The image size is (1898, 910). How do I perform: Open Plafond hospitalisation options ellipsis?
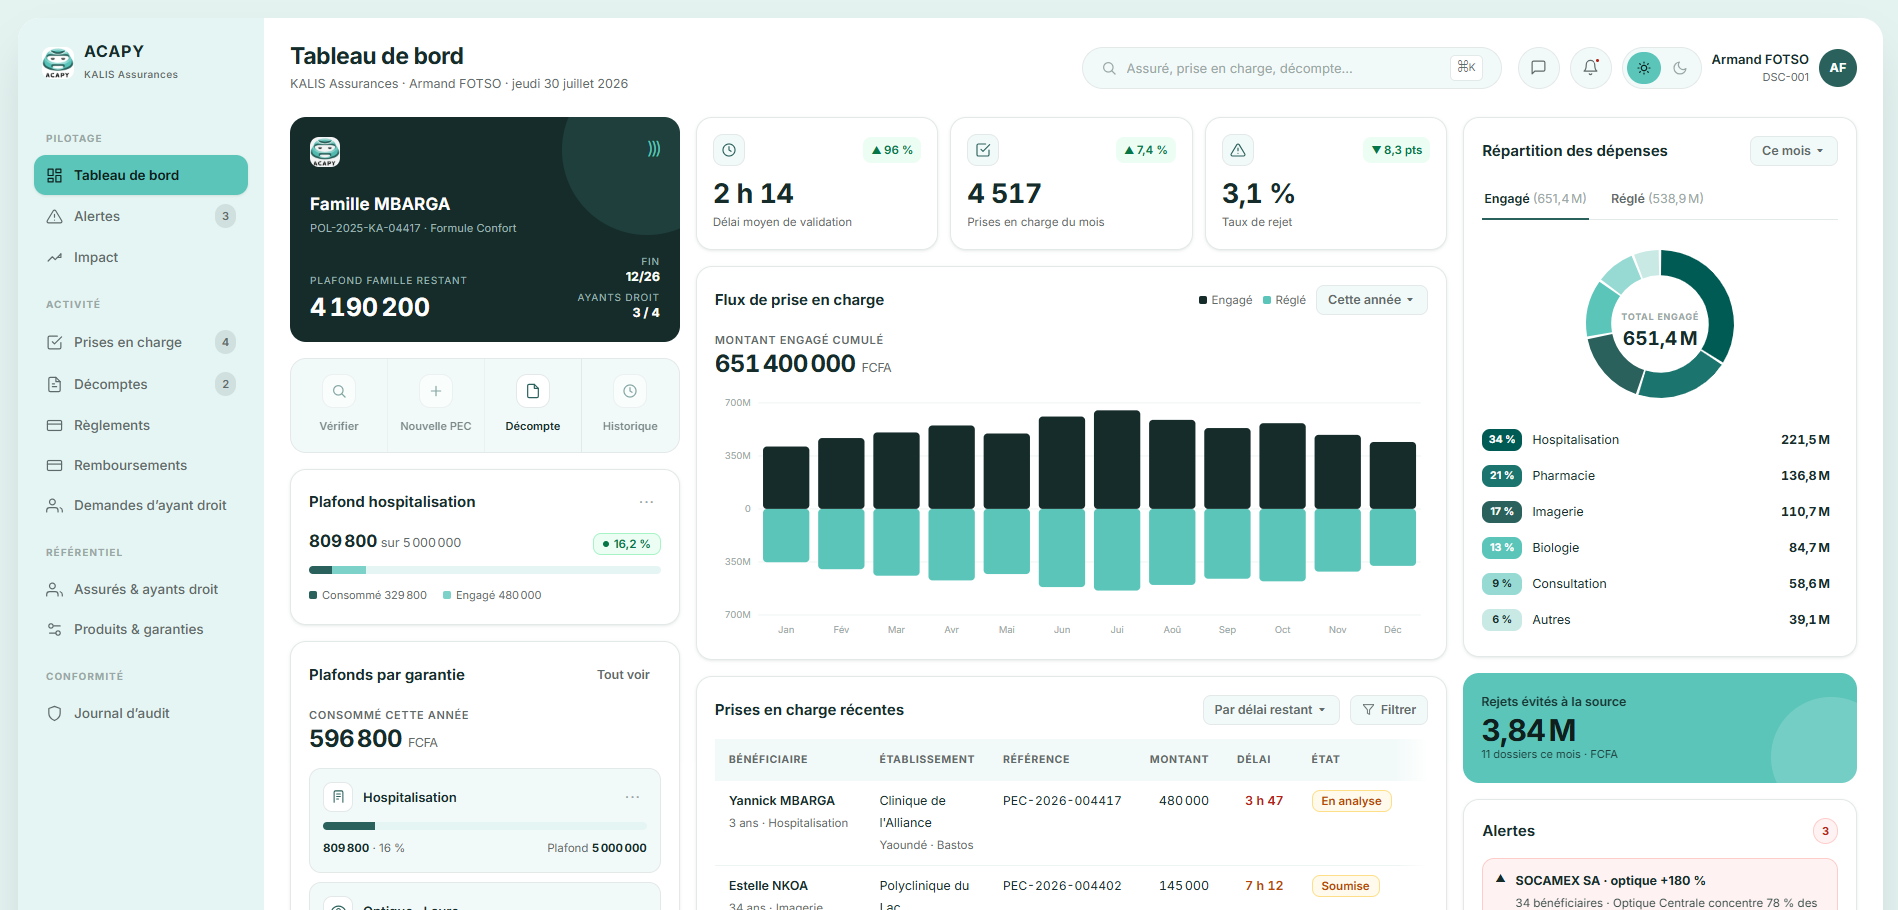tap(647, 502)
